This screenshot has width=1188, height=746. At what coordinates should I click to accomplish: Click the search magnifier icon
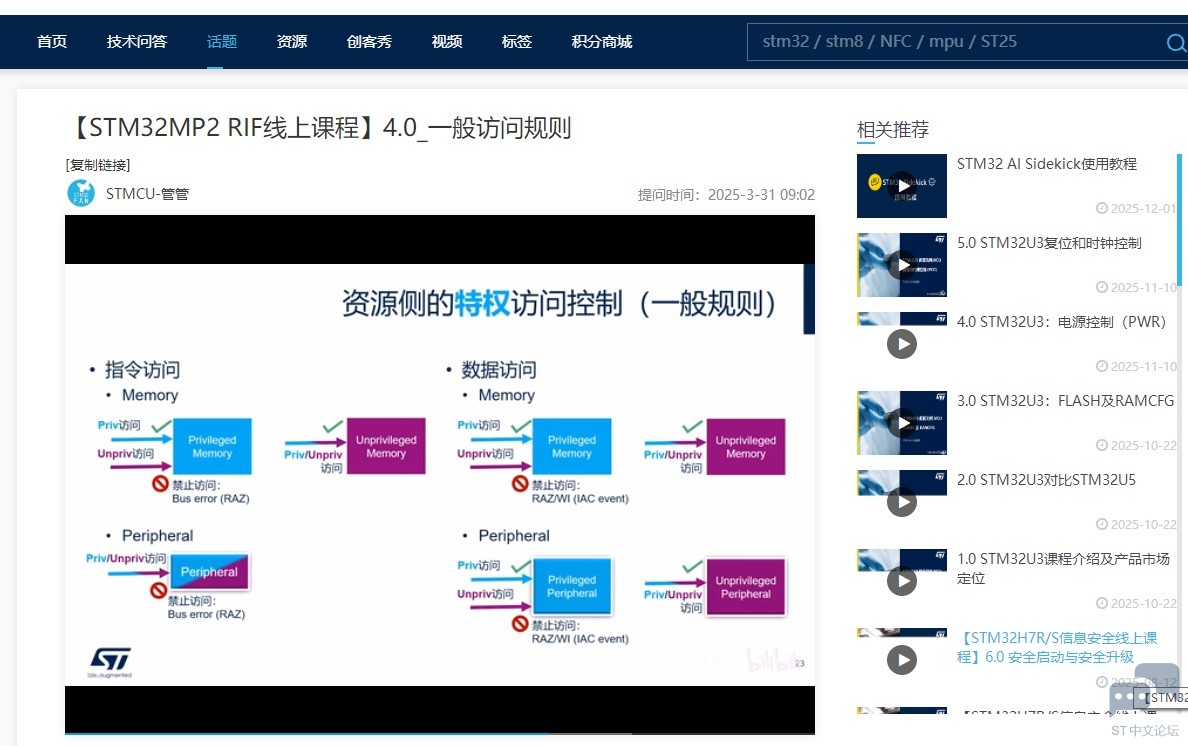click(1176, 42)
